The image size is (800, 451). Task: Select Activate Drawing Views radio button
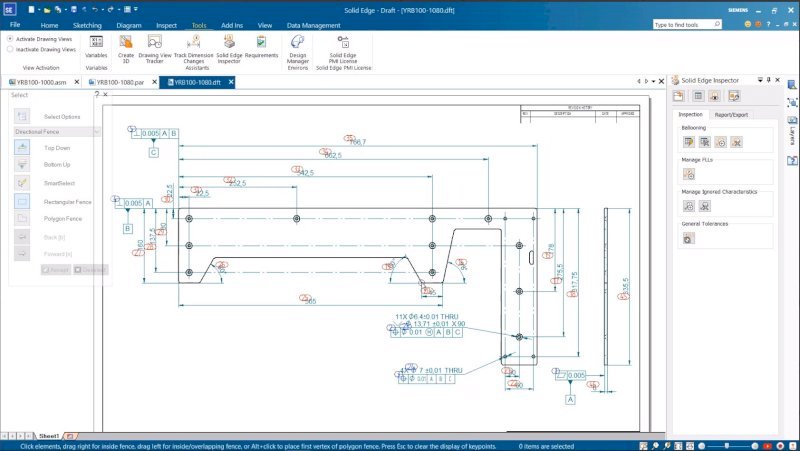pos(10,39)
